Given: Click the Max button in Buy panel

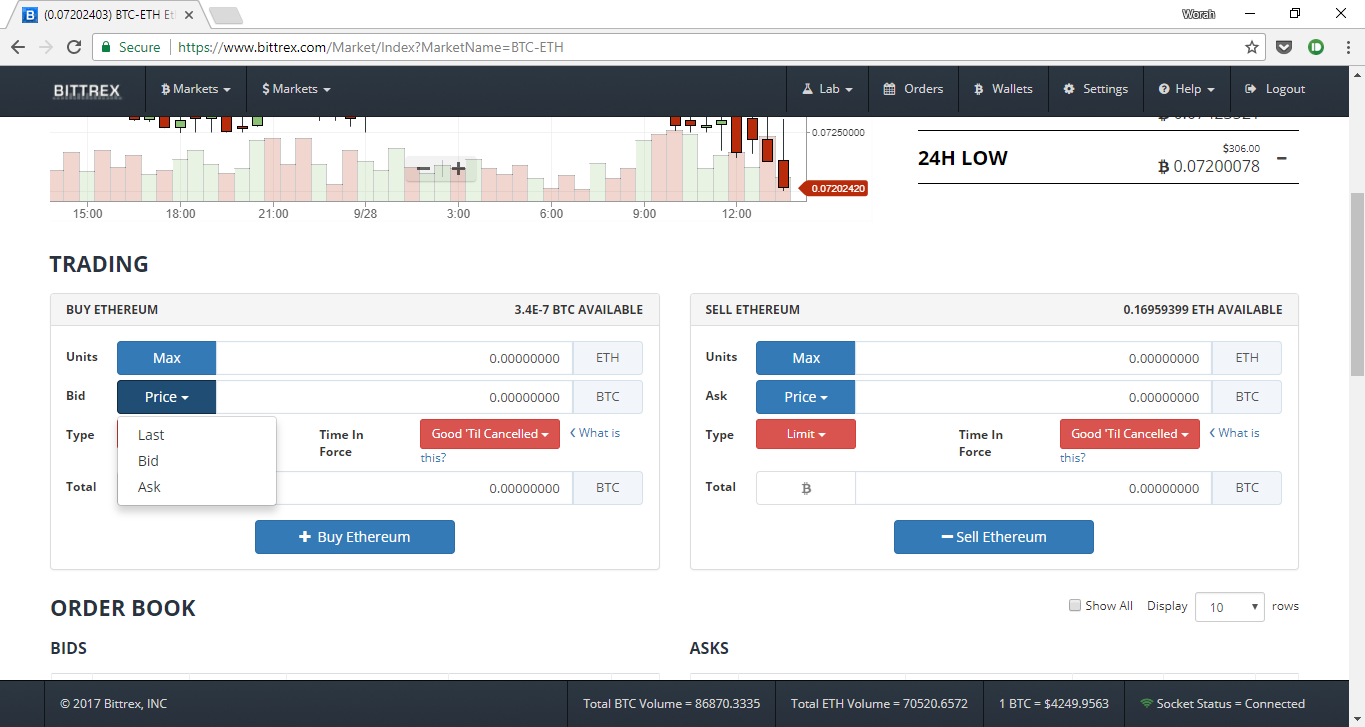Looking at the screenshot, I should 166,358.
